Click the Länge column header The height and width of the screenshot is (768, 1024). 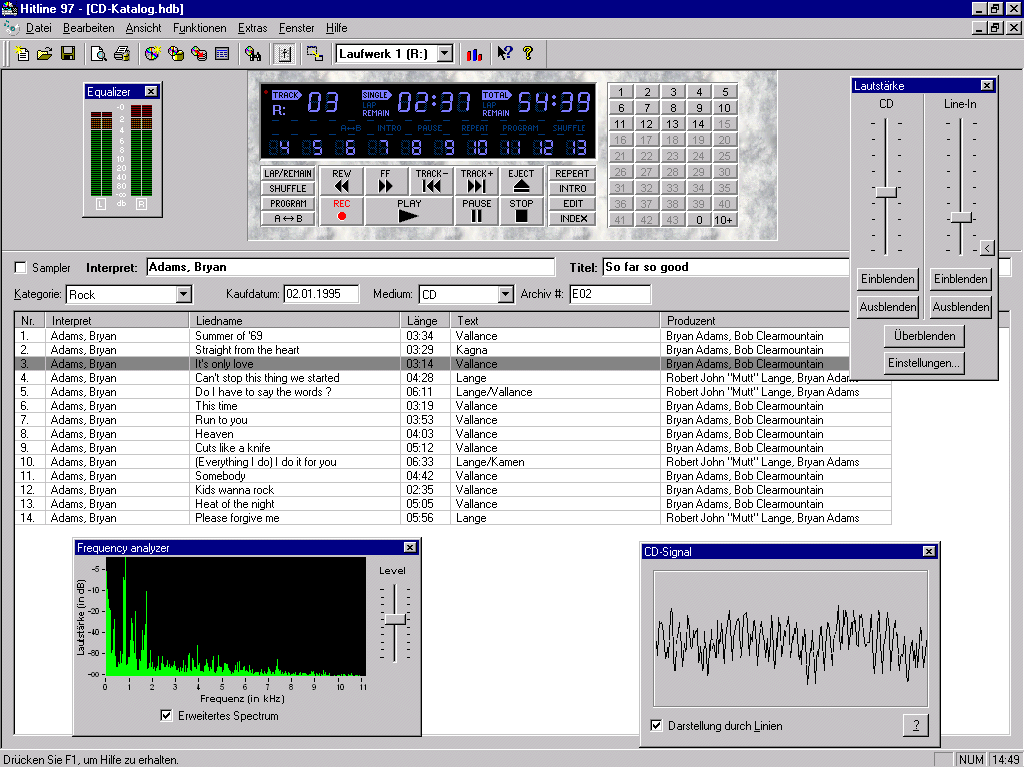point(424,321)
